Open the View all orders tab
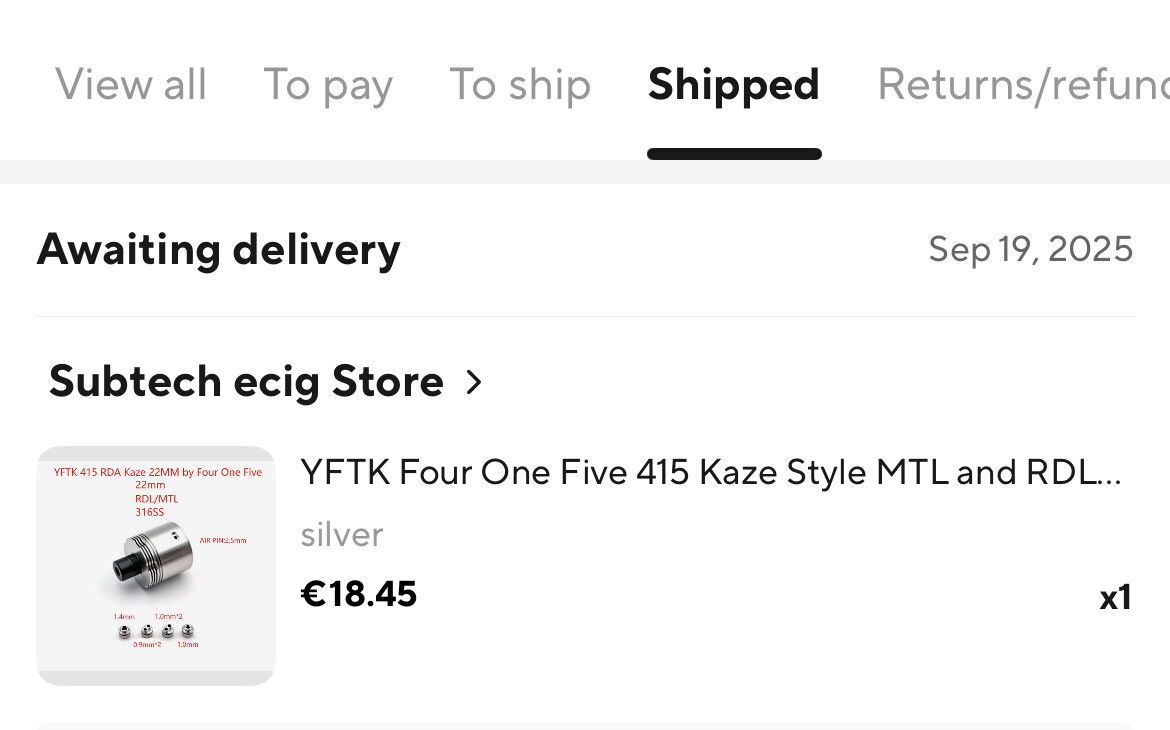Viewport: 1170px width, 730px height. pos(131,85)
